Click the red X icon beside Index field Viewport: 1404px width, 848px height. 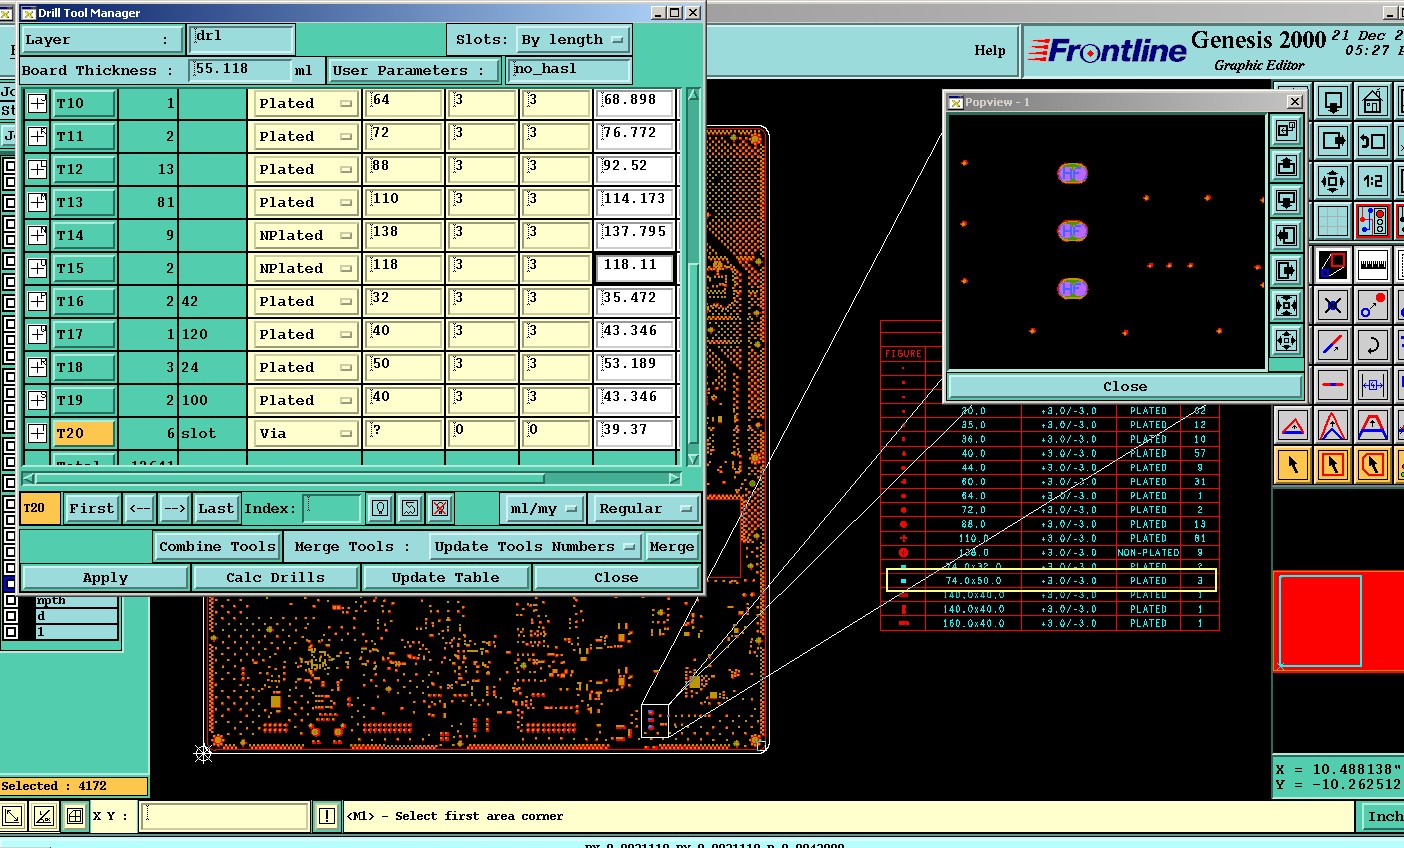click(439, 508)
